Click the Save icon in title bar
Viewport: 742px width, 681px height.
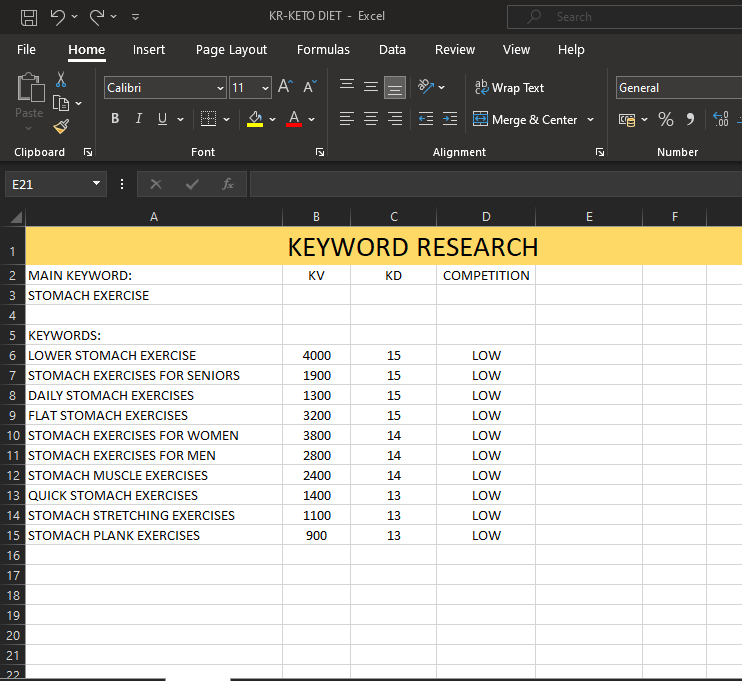coord(29,17)
